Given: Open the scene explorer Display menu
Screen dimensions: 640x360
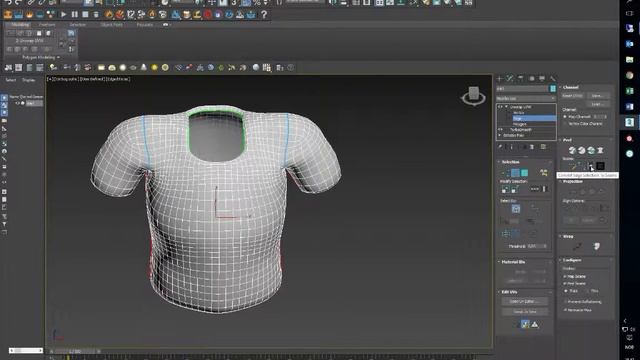Looking at the screenshot, I should click(29, 80).
